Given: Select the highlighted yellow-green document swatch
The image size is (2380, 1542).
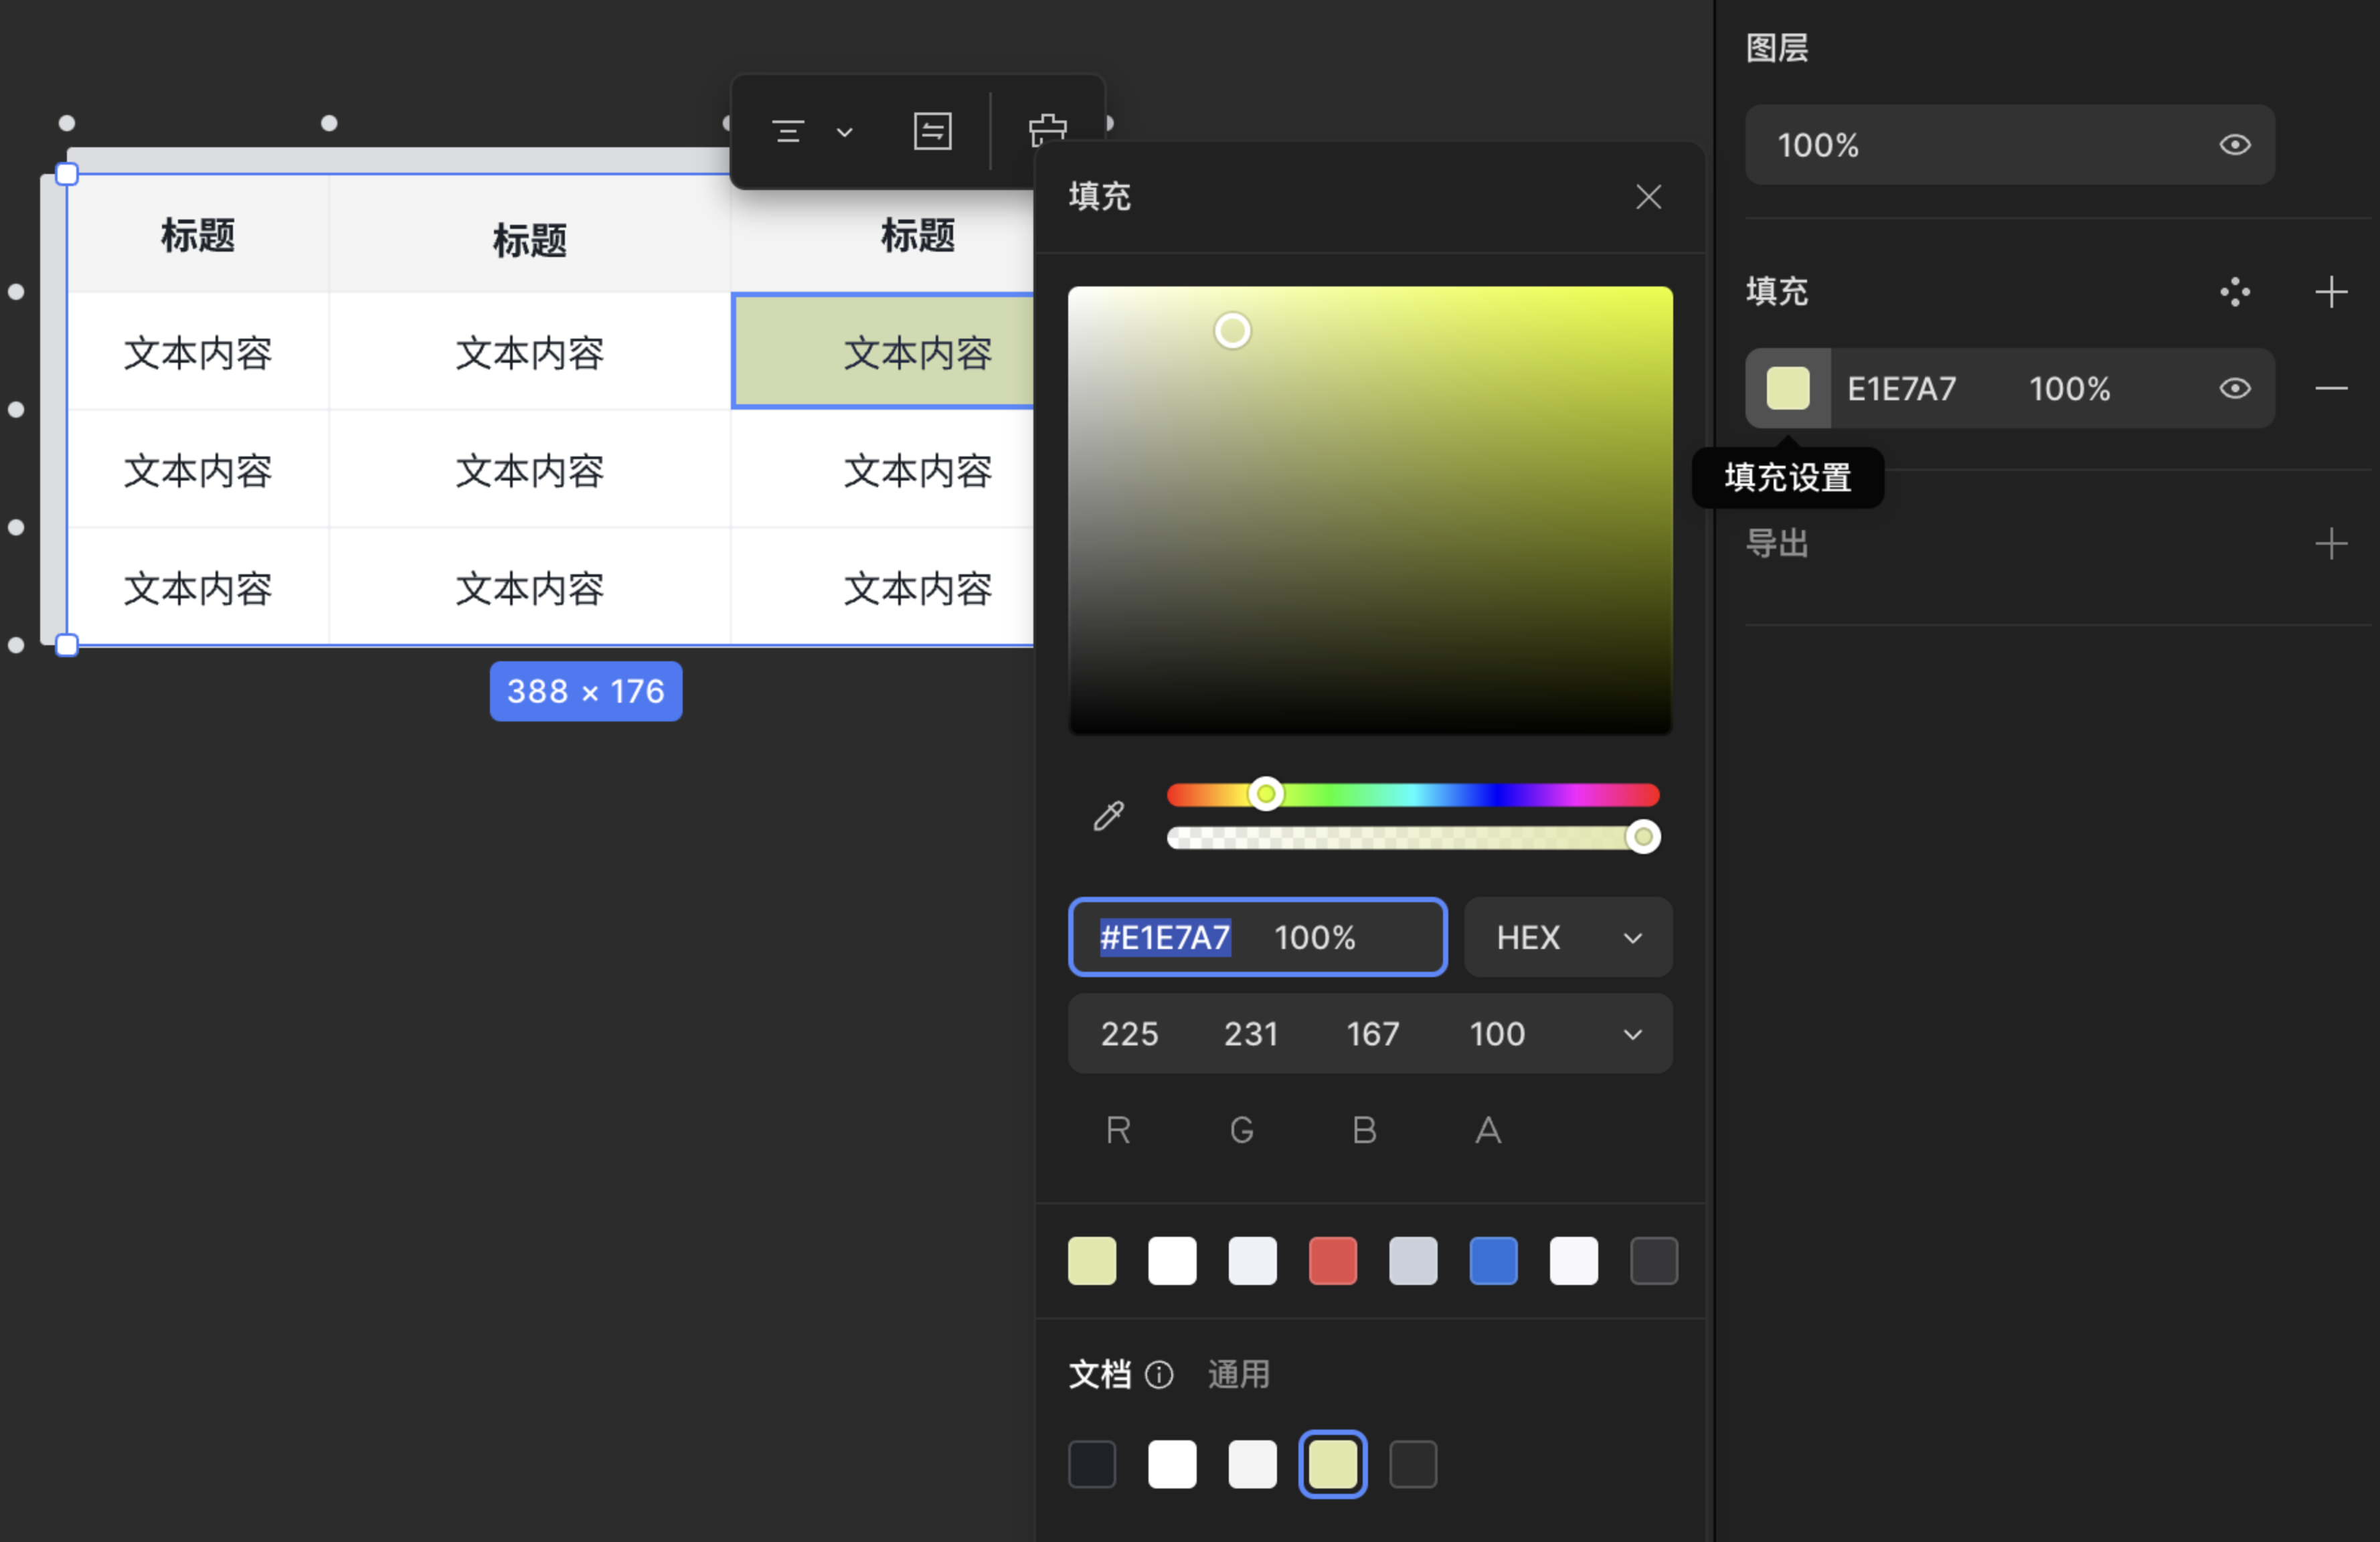Looking at the screenshot, I should [1332, 1465].
